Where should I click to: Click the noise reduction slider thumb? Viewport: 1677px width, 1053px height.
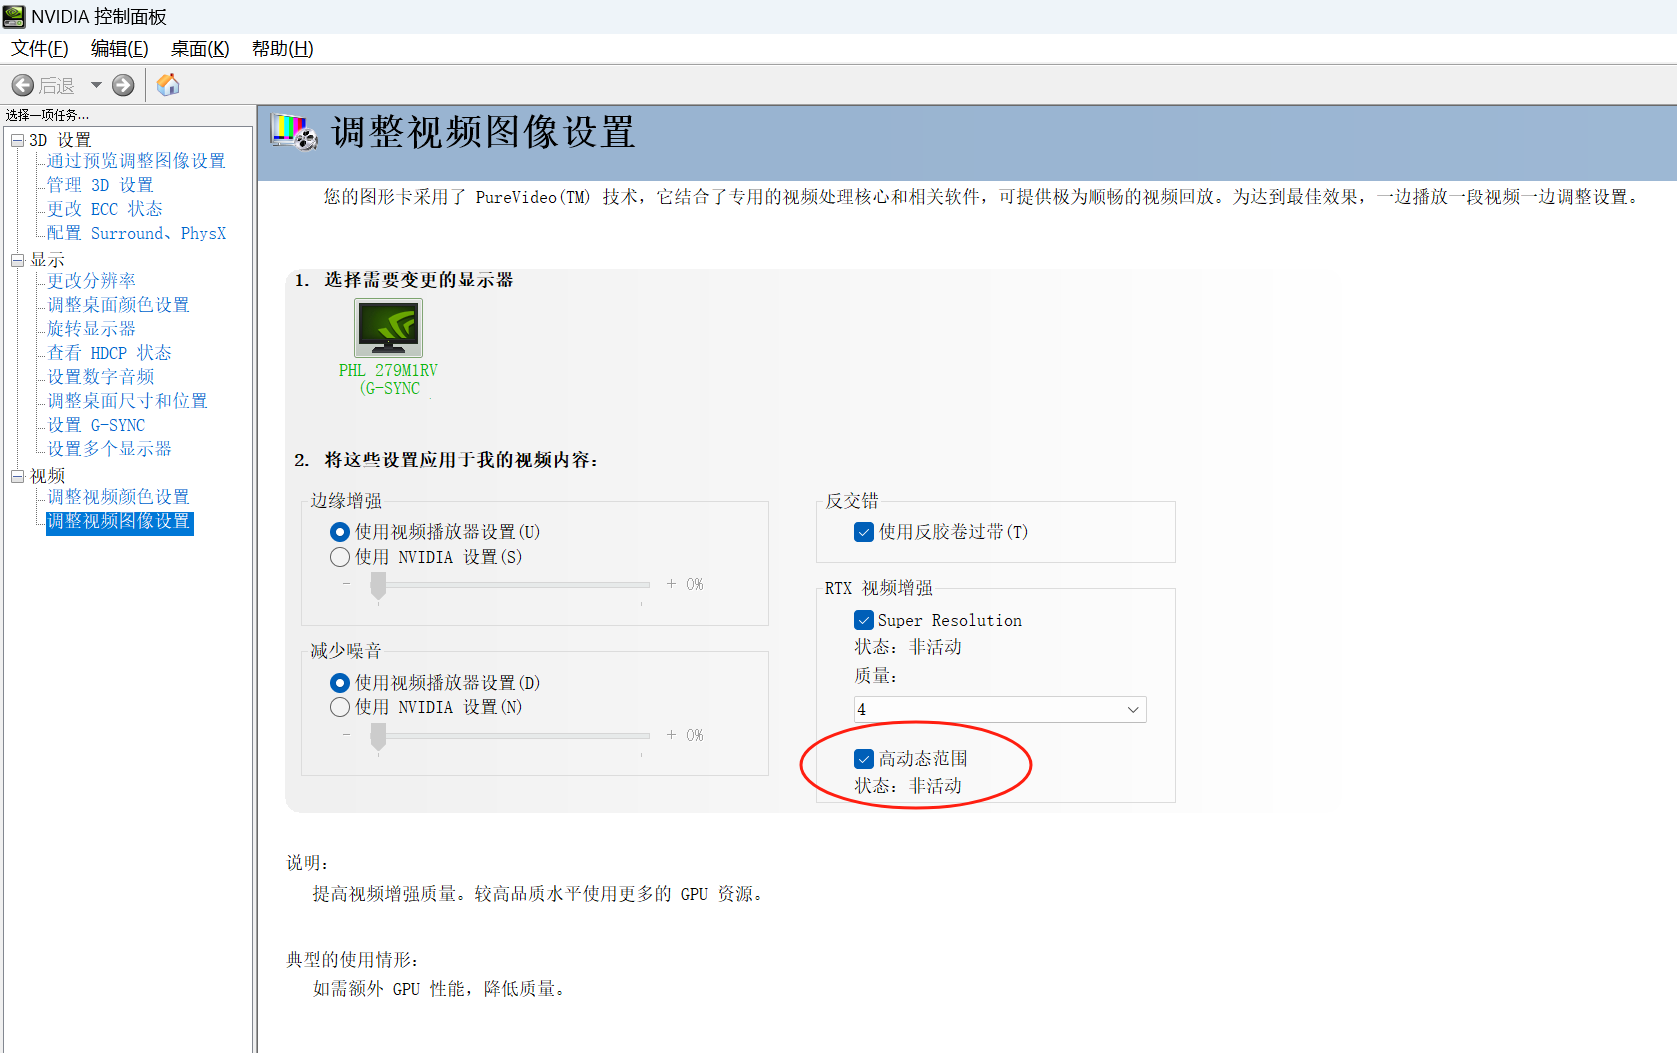point(378,738)
